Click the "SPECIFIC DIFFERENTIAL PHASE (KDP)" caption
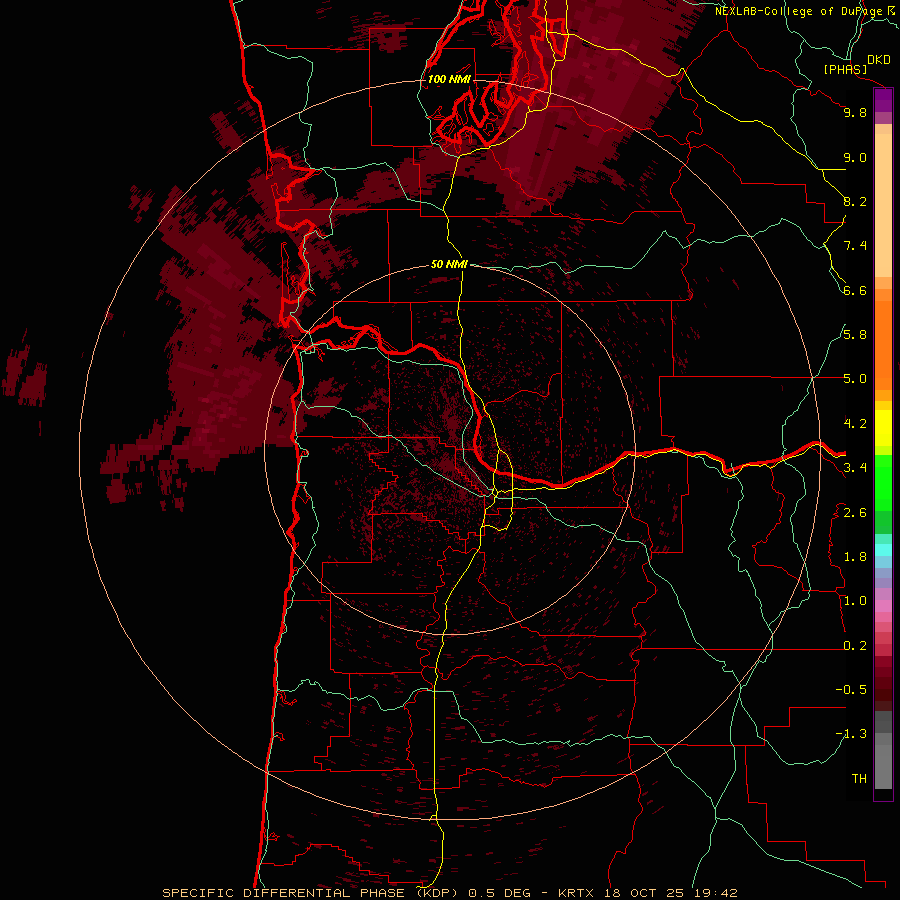This screenshot has height=900, width=900. [x=312, y=893]
